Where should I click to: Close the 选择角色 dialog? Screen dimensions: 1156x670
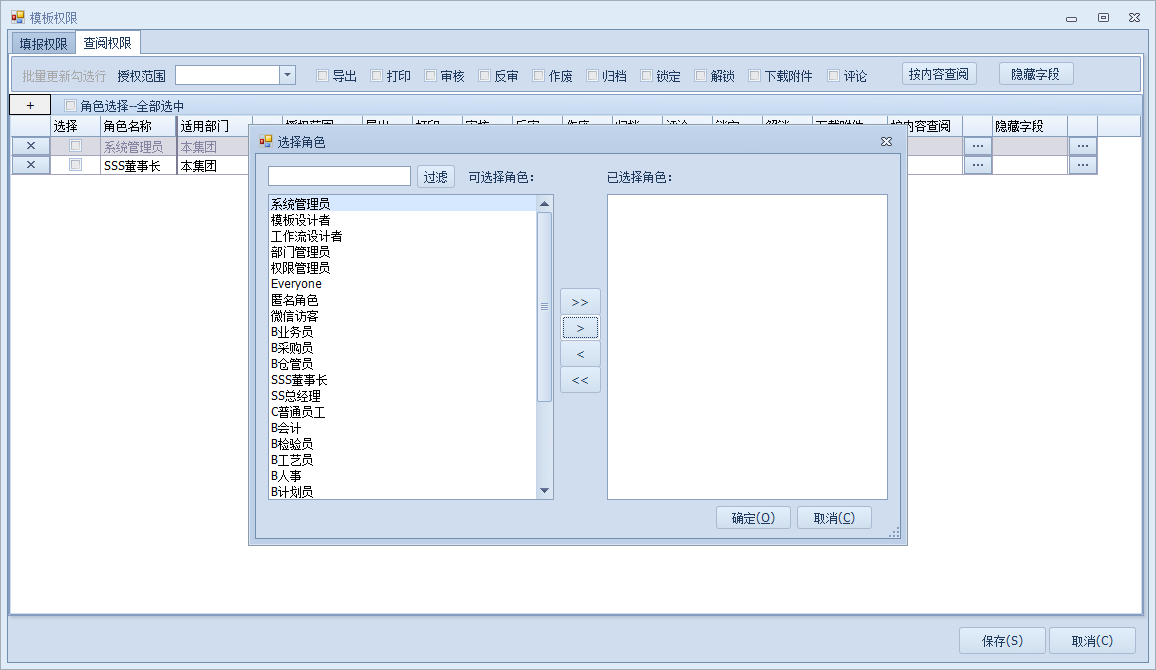point(886,142)
